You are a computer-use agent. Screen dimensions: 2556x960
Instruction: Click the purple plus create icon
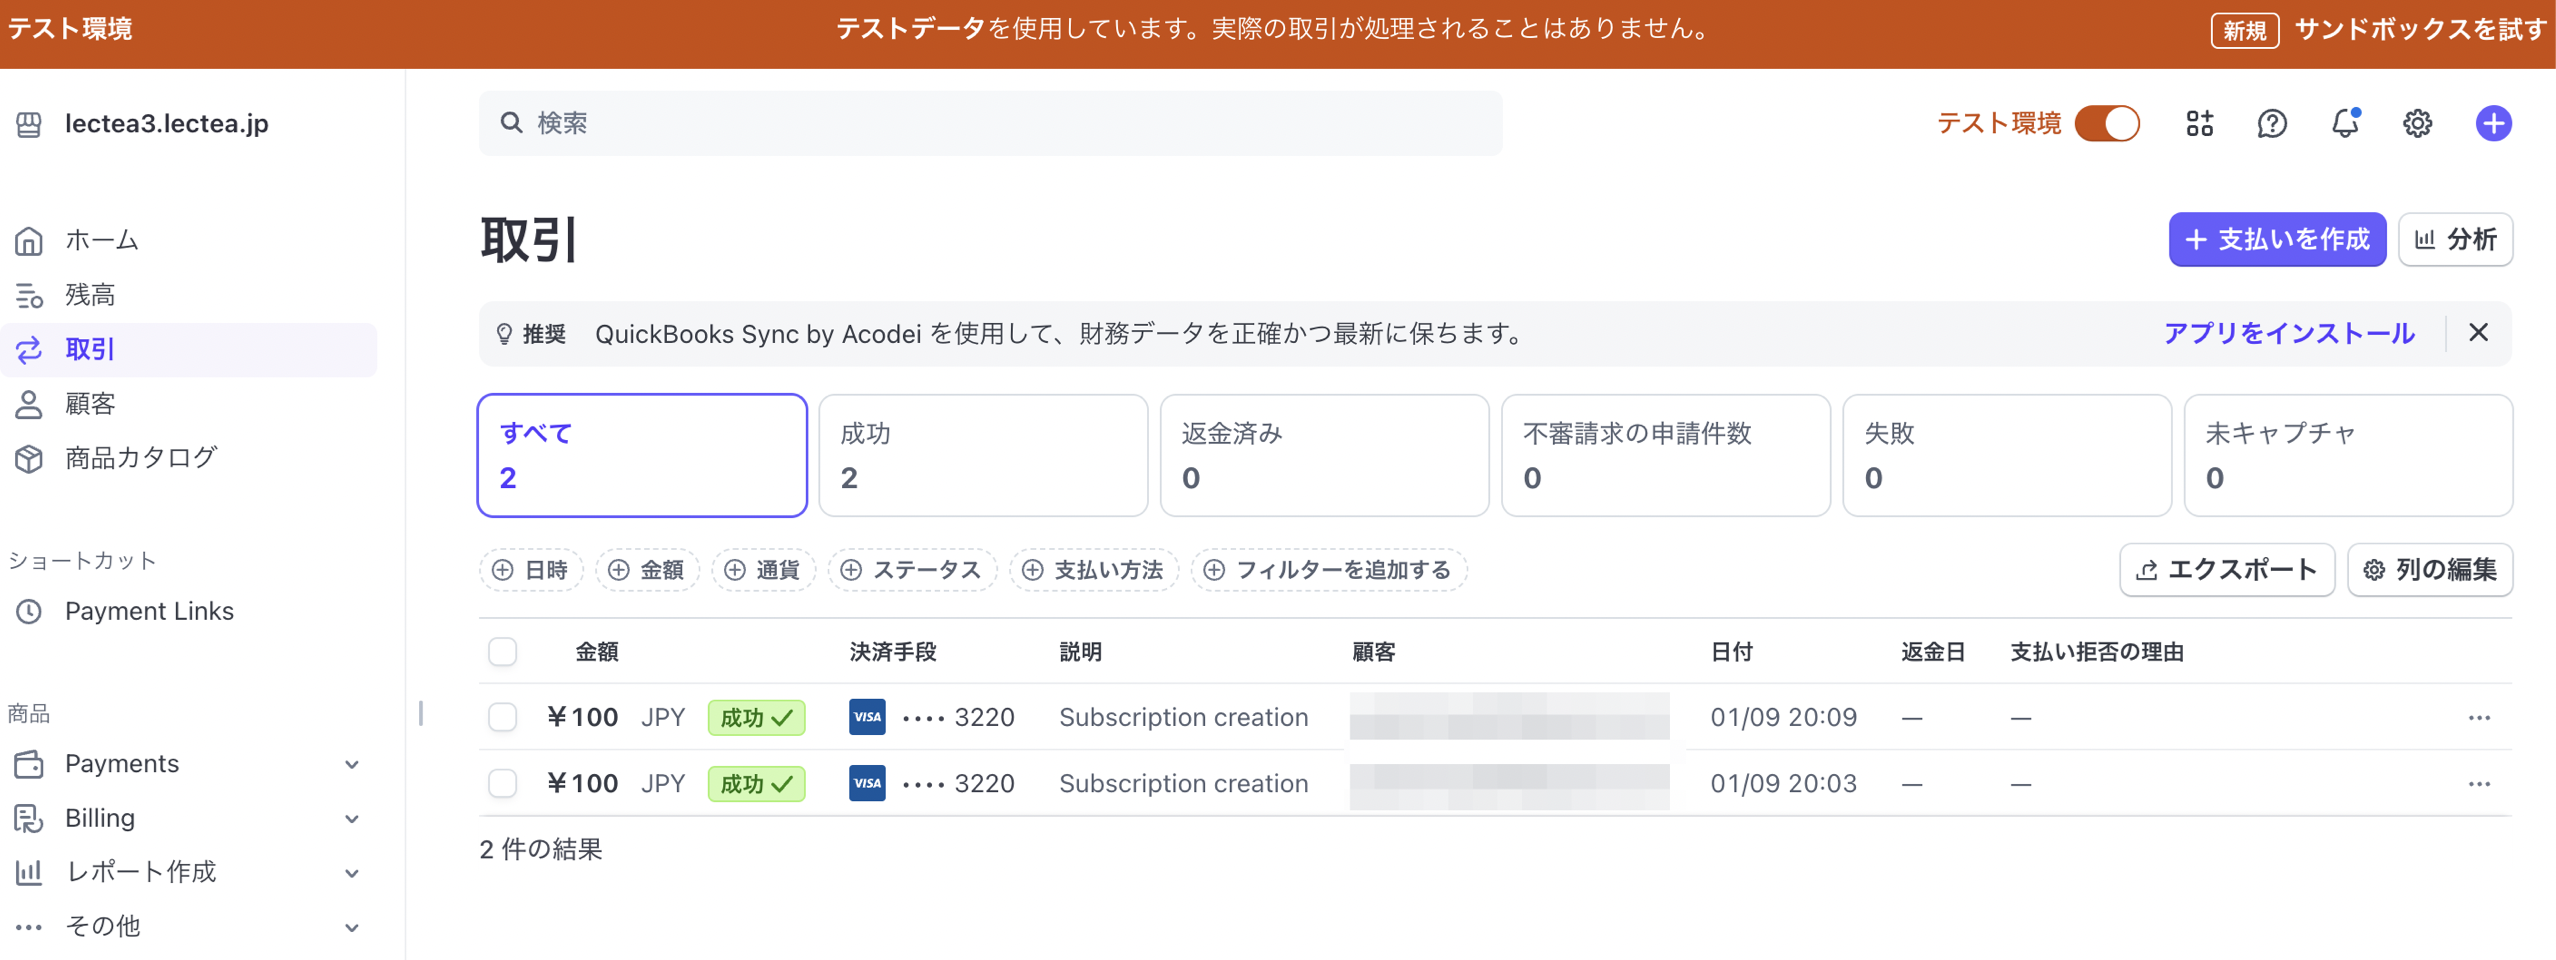(x=2492, y=123)
